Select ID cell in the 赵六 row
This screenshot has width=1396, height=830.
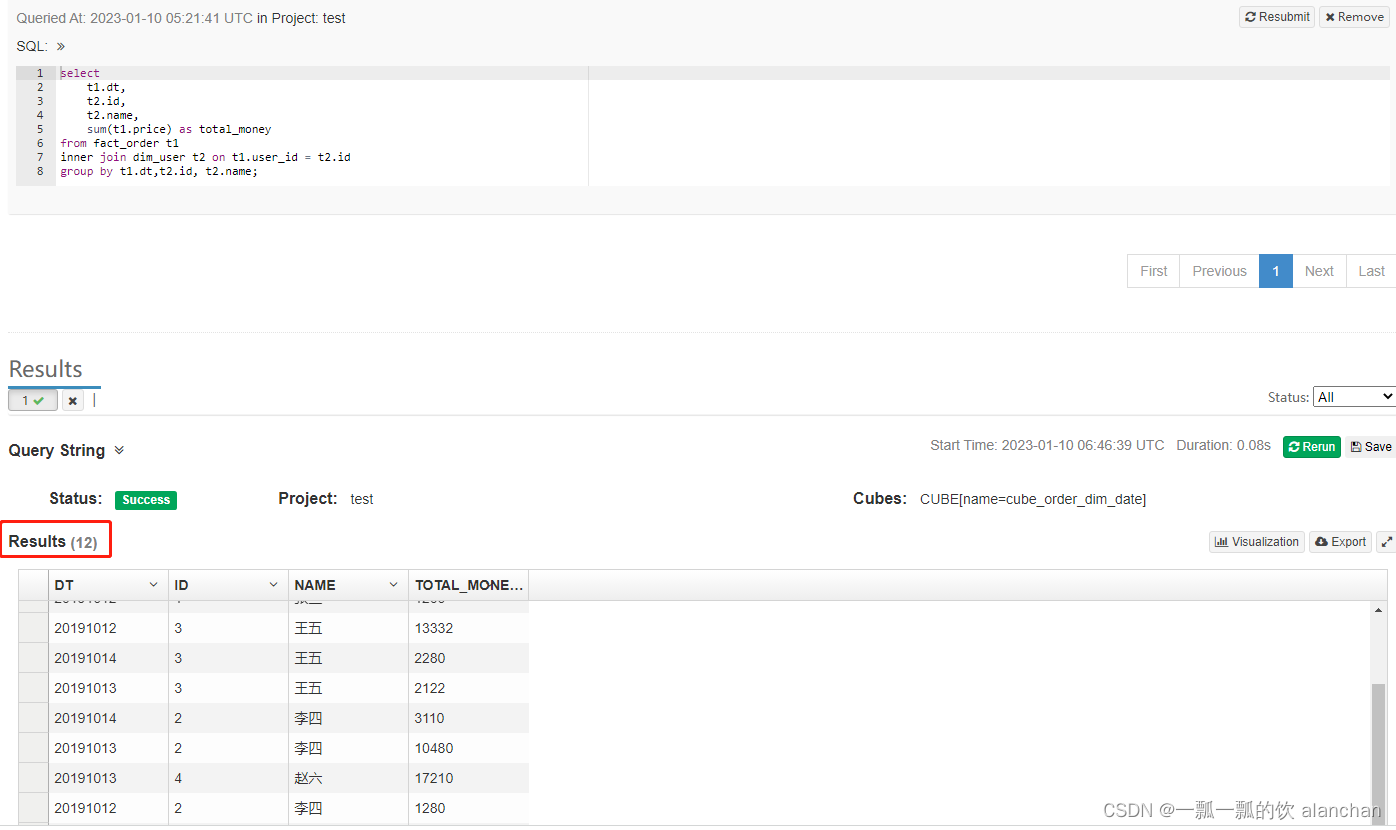click(x=228, y=778)
